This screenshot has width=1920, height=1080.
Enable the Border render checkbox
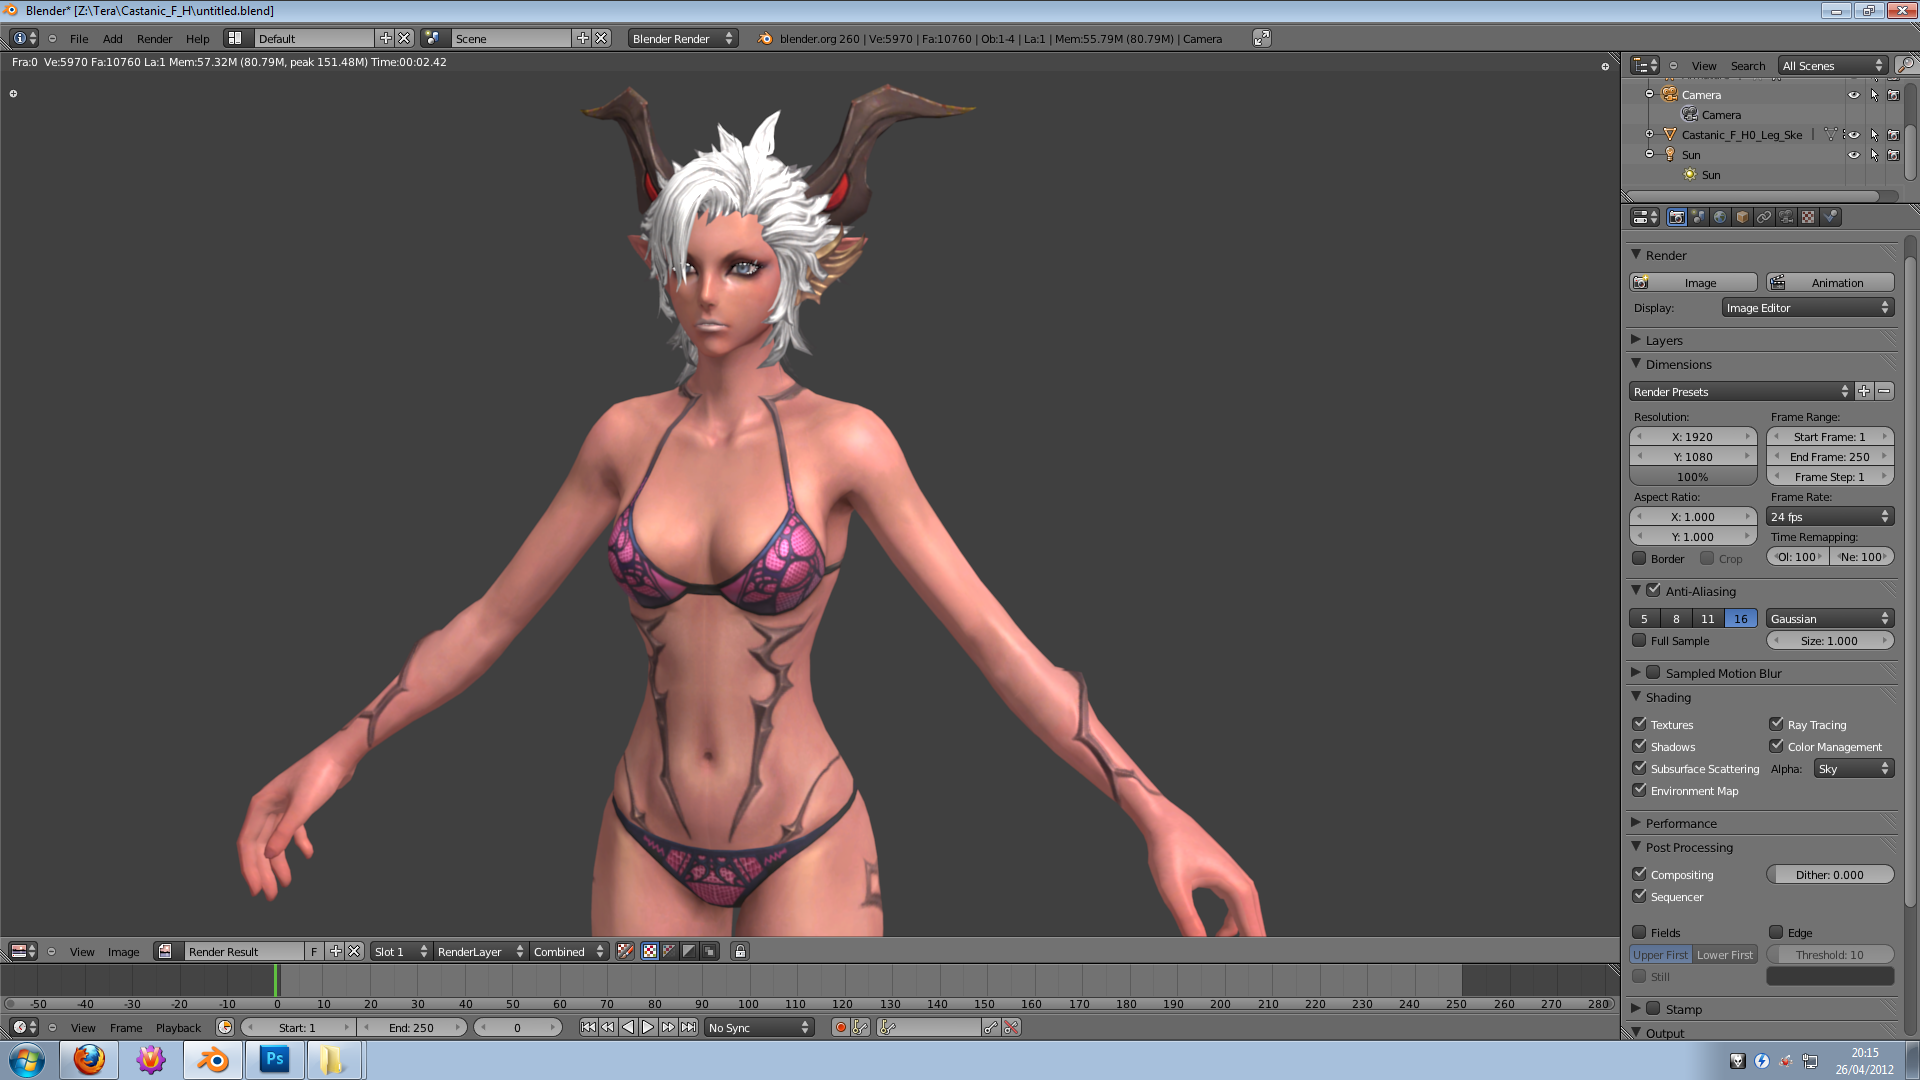(1639, 558)
